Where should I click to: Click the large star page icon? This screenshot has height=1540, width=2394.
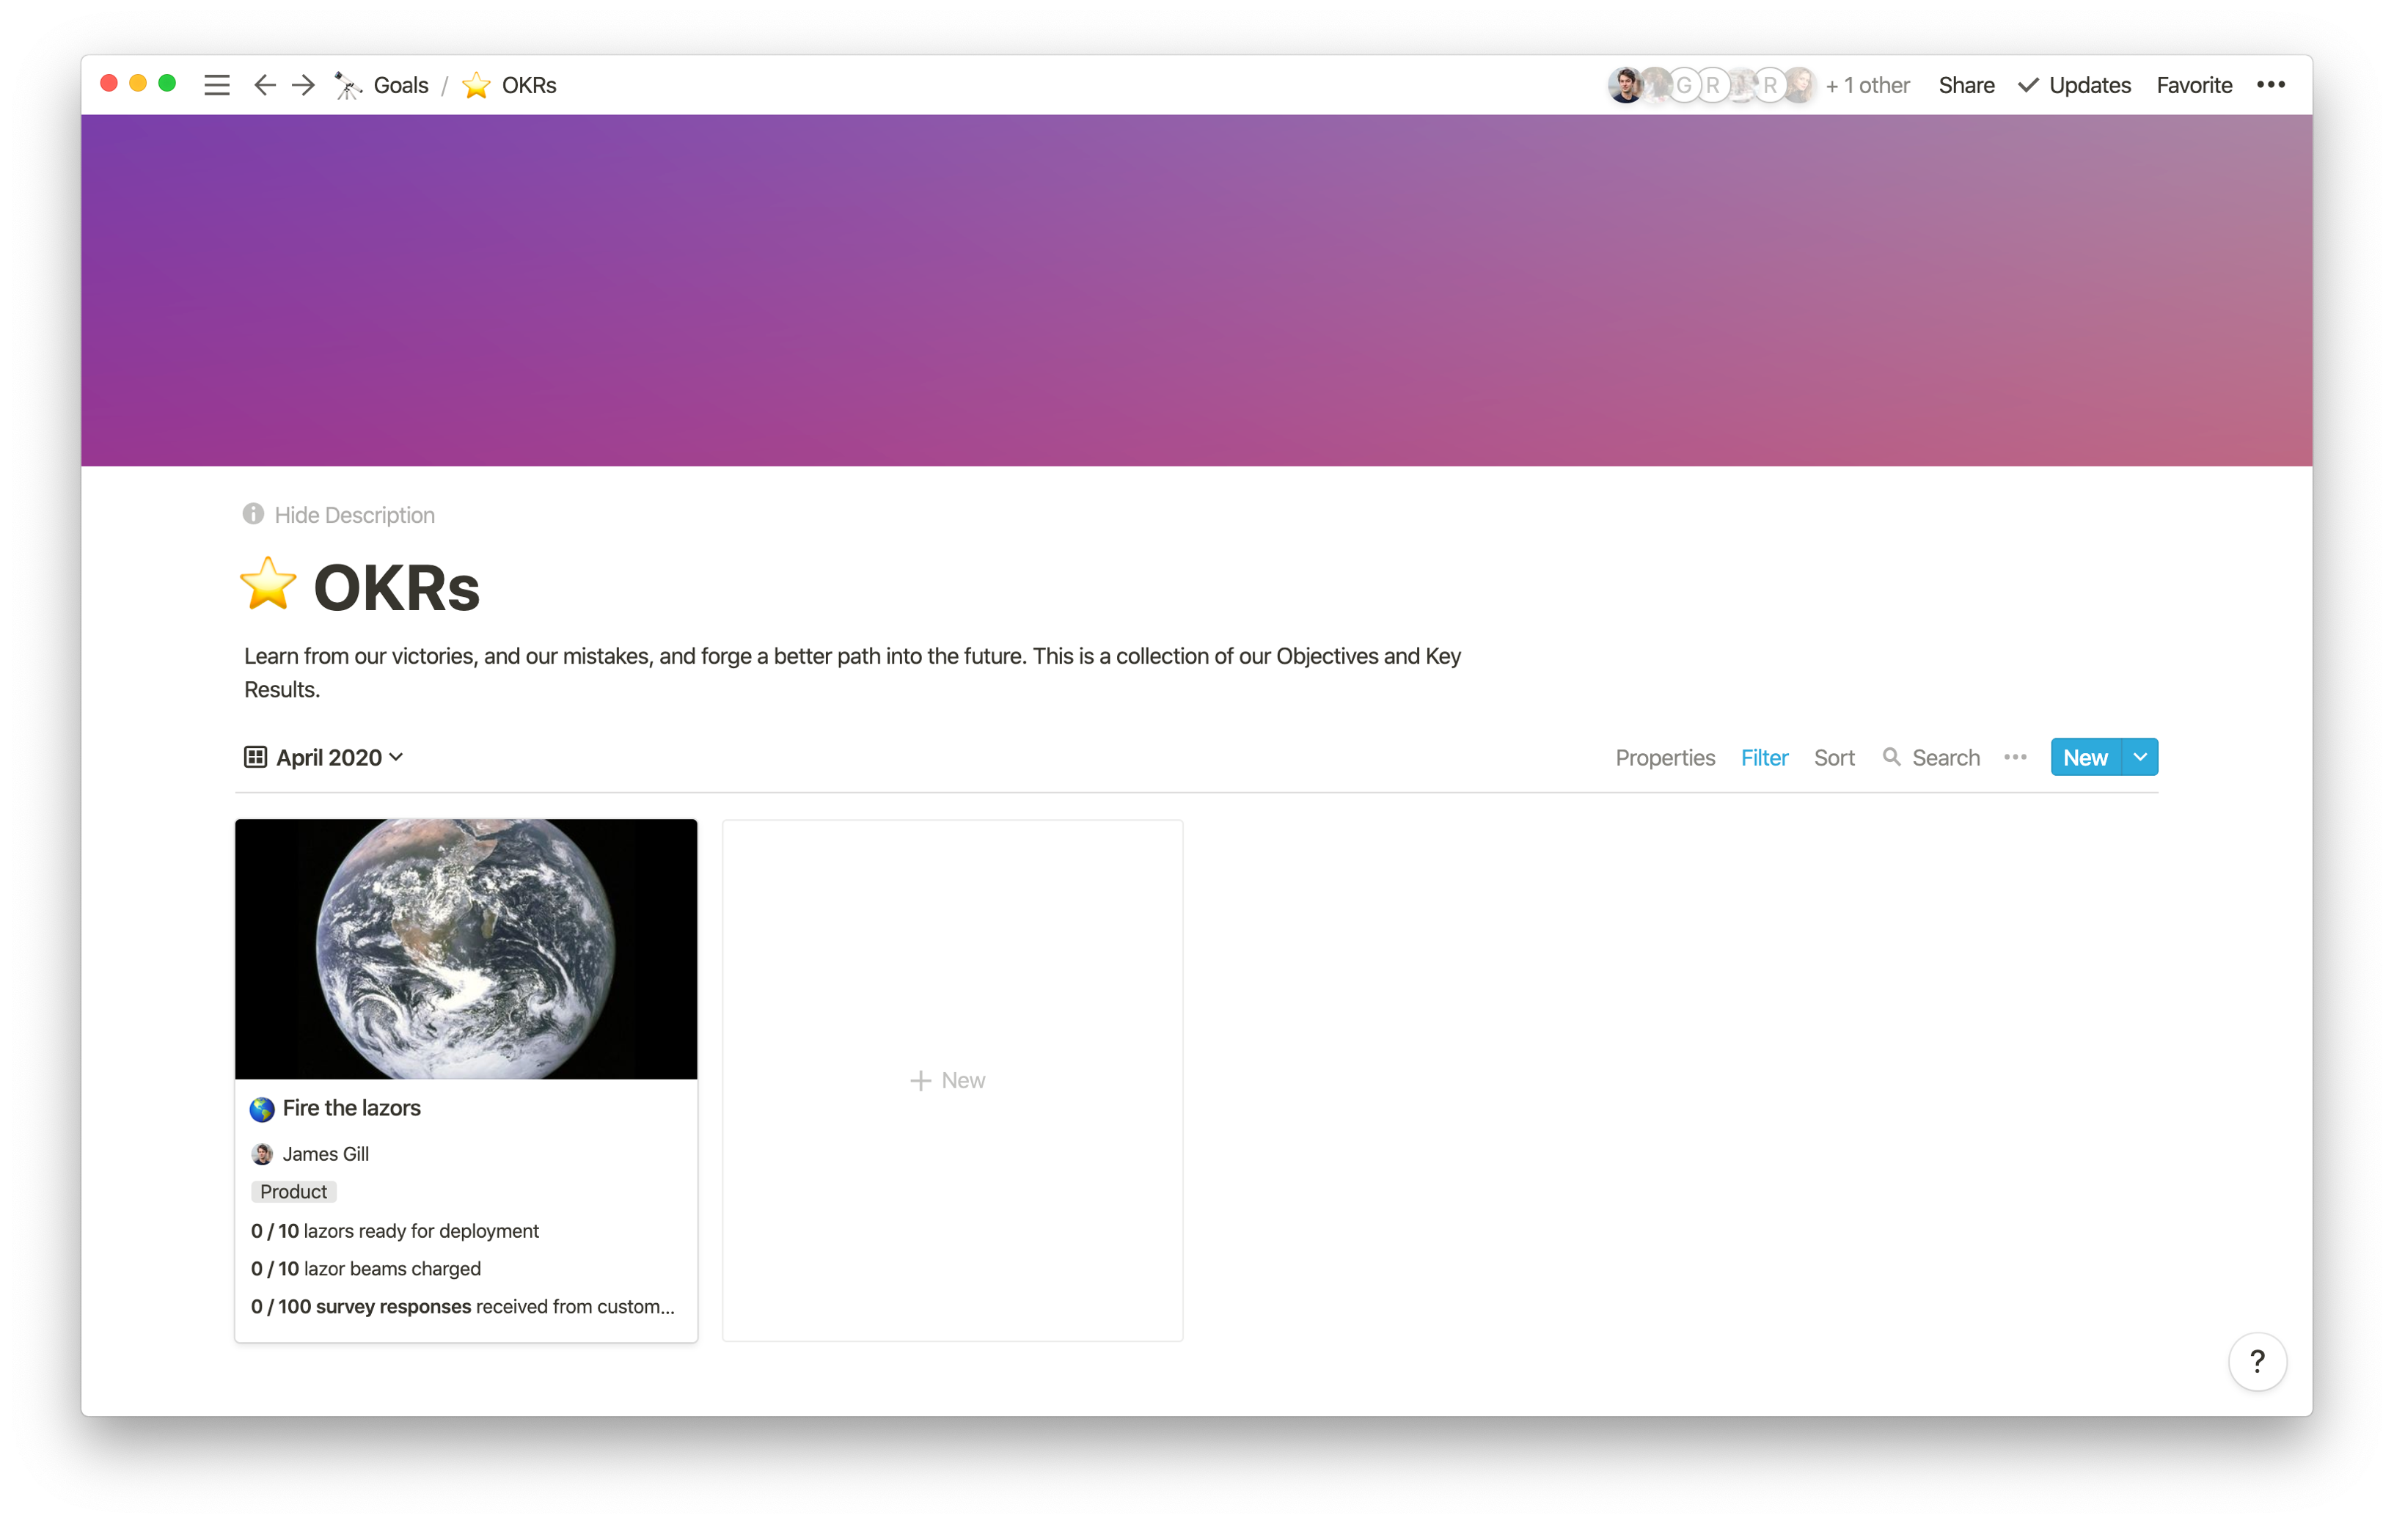(x=268, y=585)
